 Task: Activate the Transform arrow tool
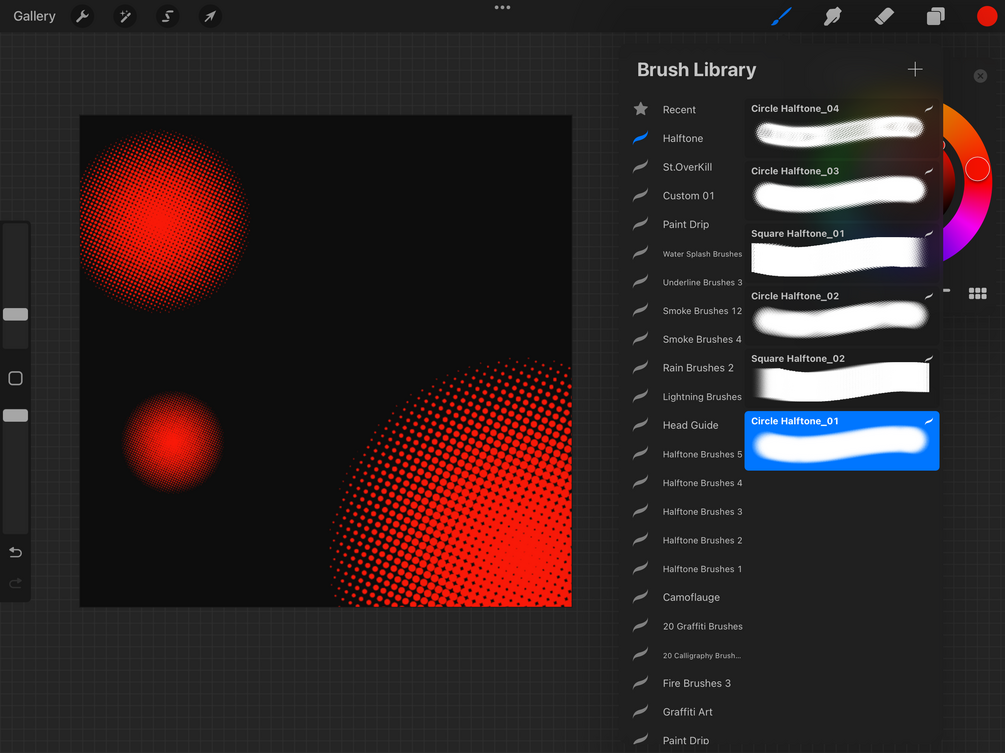click(210, 16)
